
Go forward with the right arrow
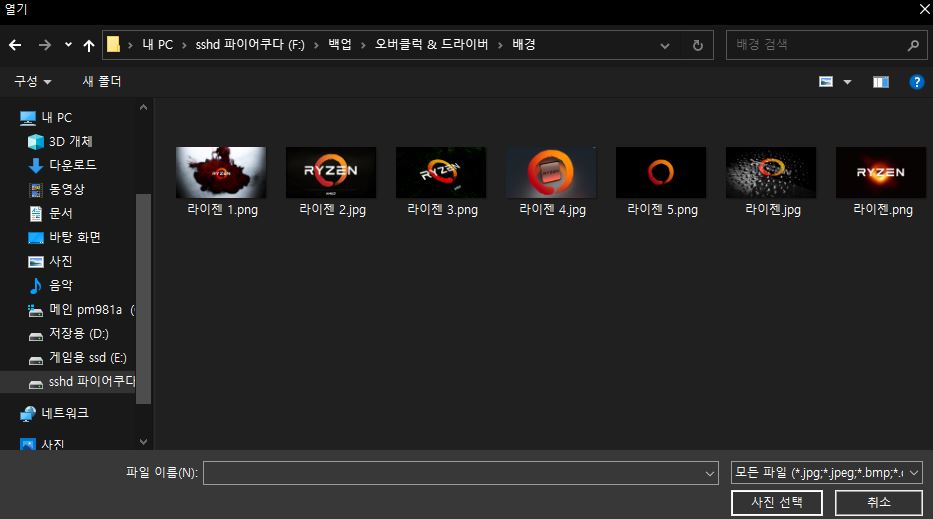click(45, 45)
